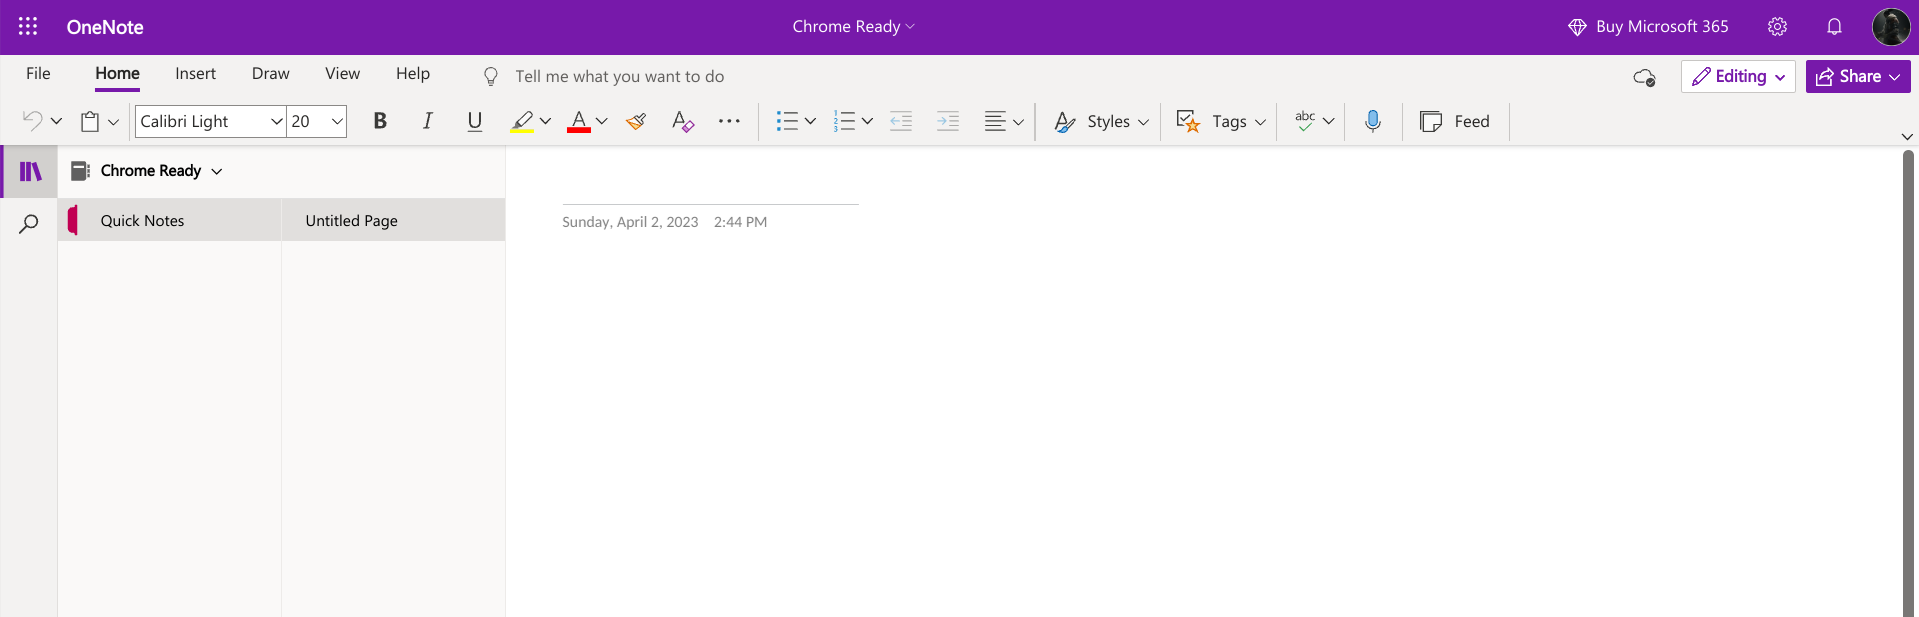Image resolution: width=1919 pixels, height=617 pixels.
Task: Open the account profile picture
Action: click(x=1891, y=27)
